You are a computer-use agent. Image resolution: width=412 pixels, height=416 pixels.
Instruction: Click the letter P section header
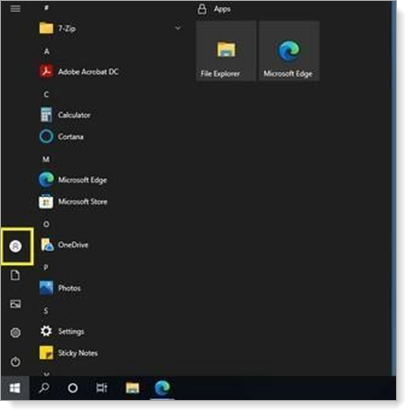click(x=46, y=267)
